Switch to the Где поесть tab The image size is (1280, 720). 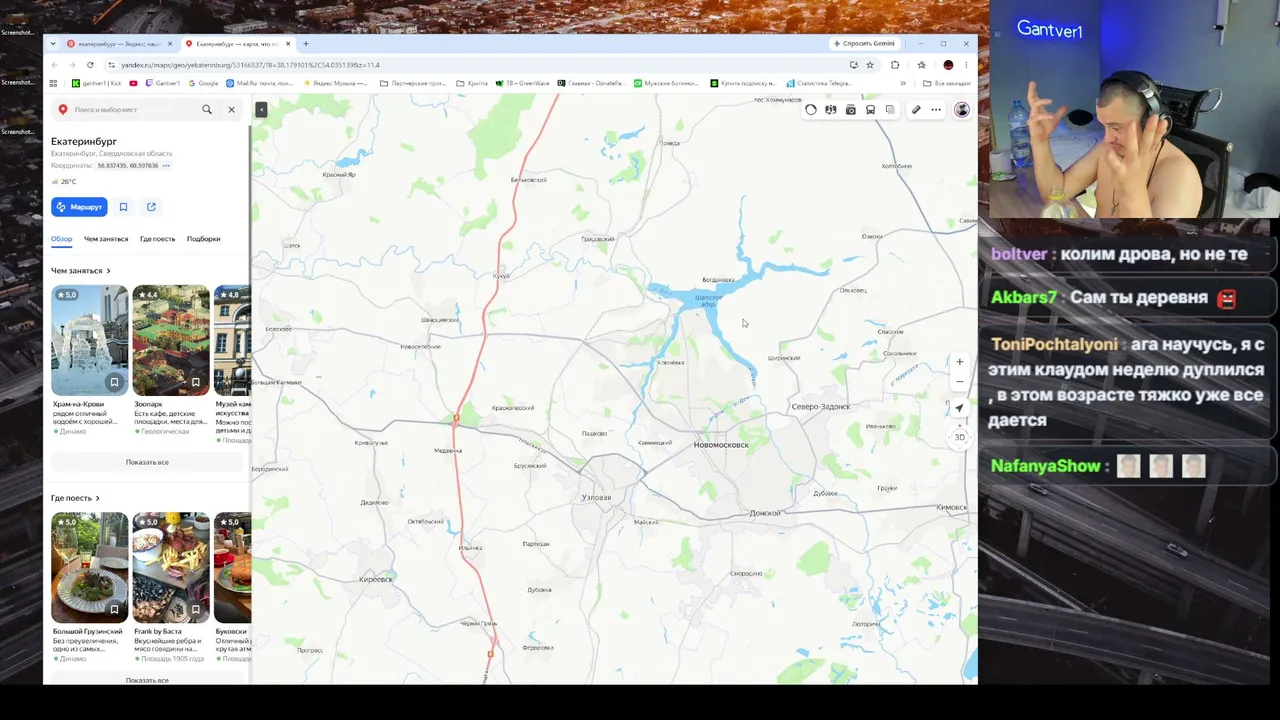click(157, 239)
